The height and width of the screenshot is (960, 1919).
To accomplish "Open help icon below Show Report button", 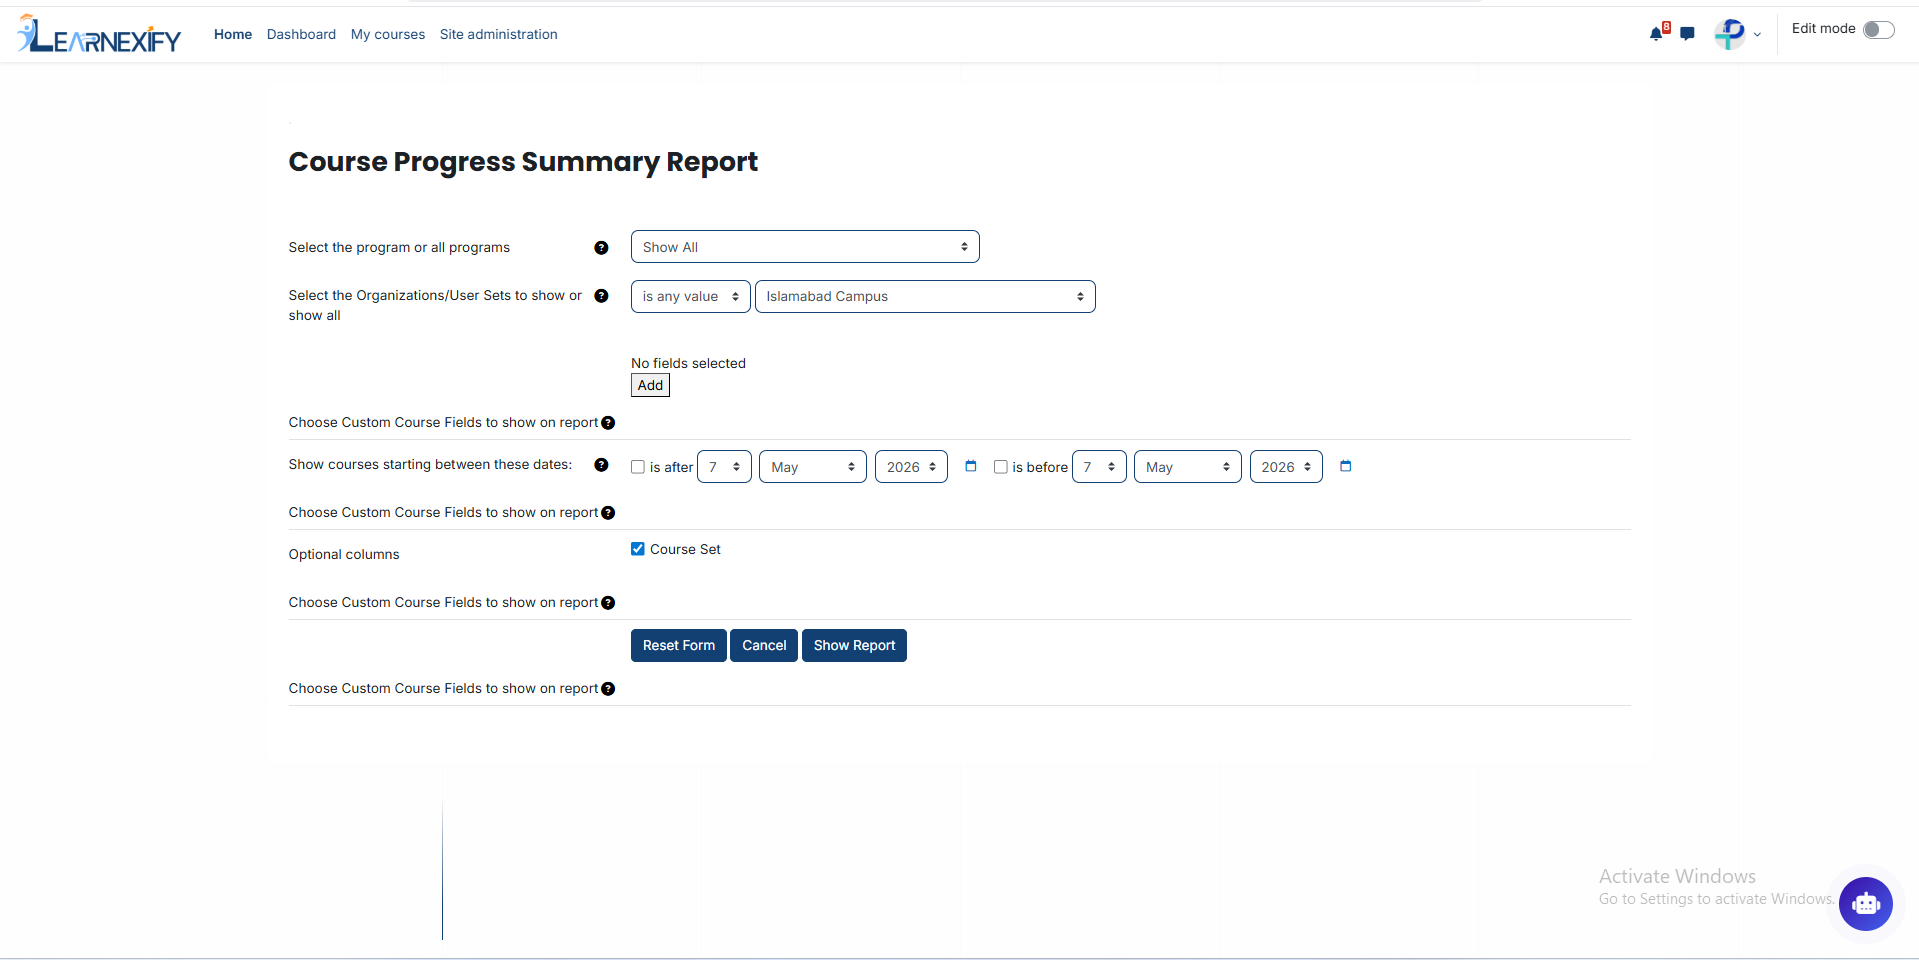I will pos(608,689).
